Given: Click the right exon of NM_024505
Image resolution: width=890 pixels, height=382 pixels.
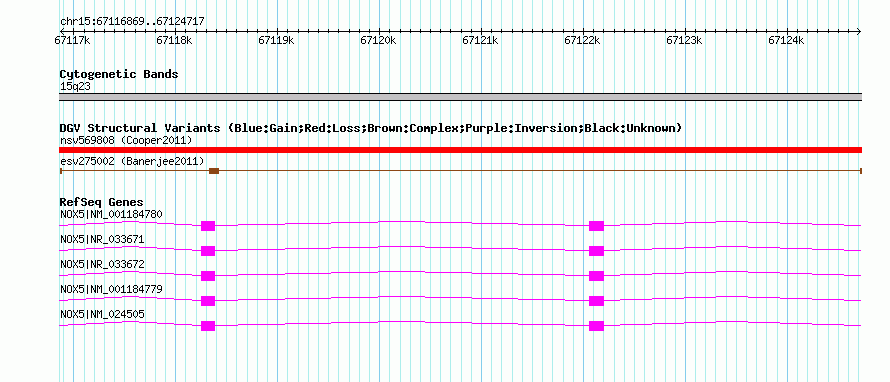Looking at the screenshot, I should tap(596, 326).
